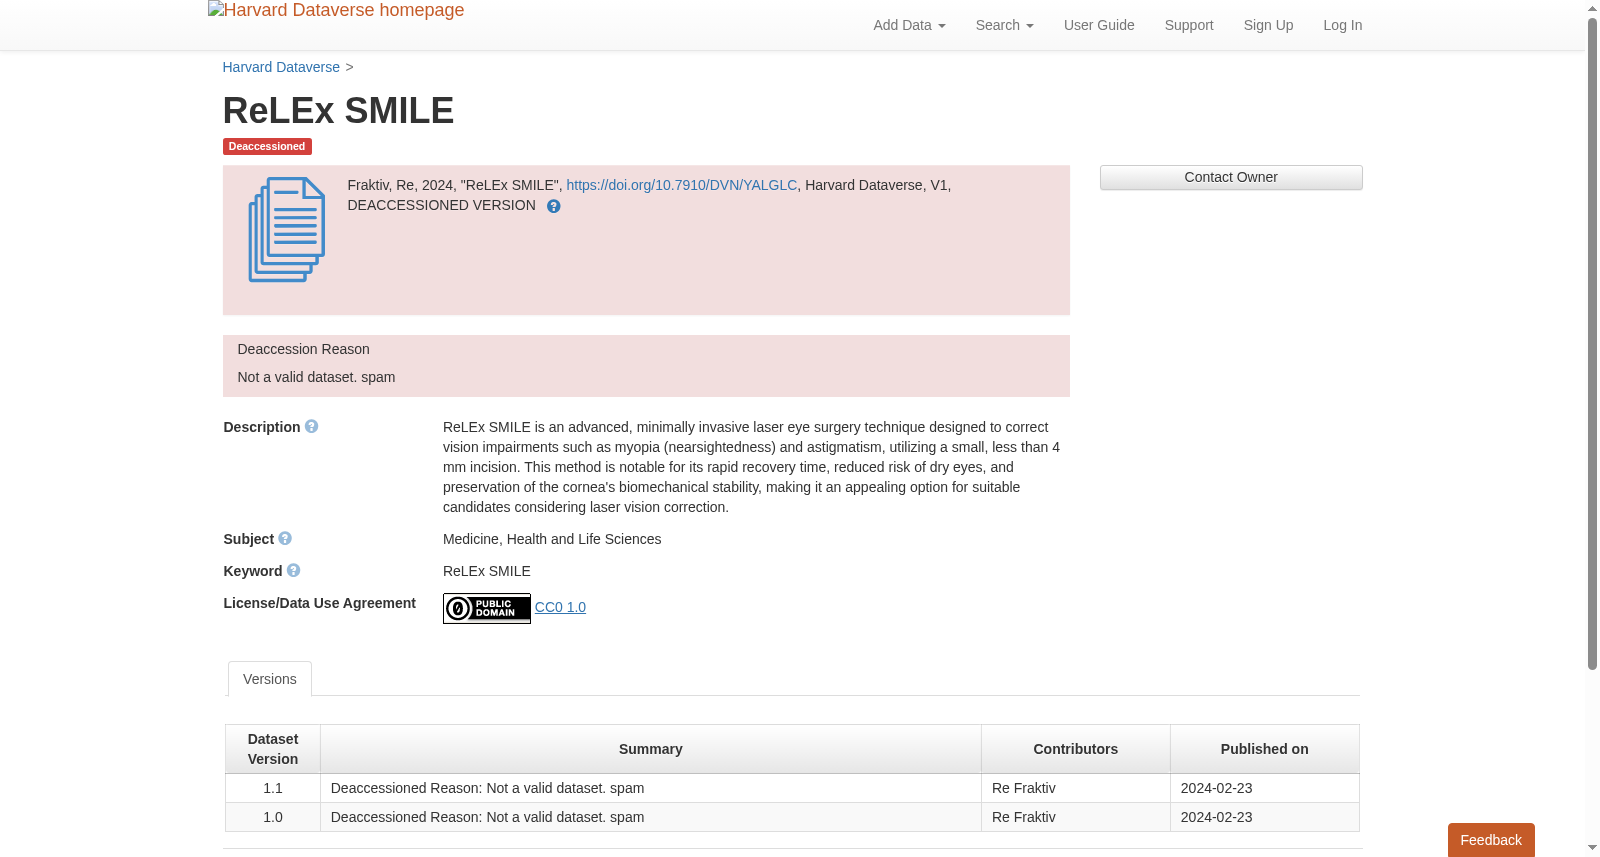1600x857 pixels.
Task: Click the red Deaccessioned status label
Action: click(267, 146)
